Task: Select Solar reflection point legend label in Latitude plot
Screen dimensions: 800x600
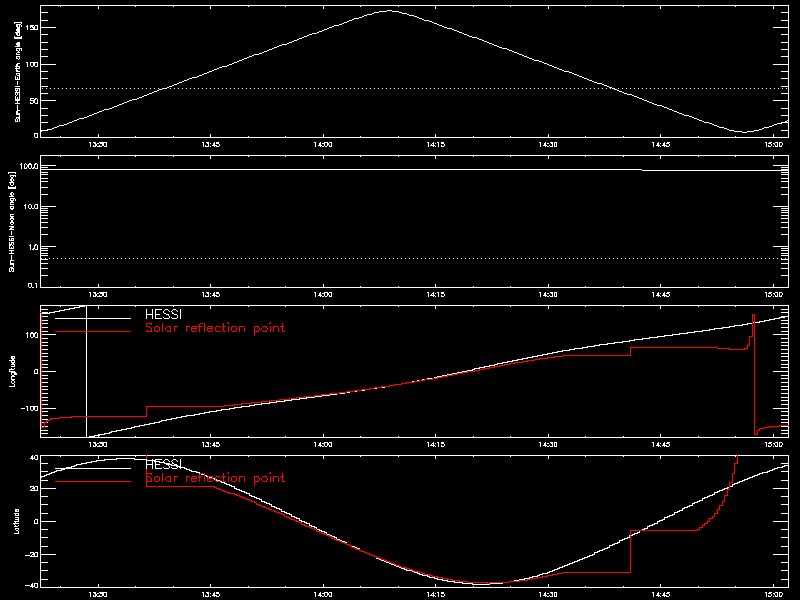Action: pyautogui.click(x=215, y=478)
